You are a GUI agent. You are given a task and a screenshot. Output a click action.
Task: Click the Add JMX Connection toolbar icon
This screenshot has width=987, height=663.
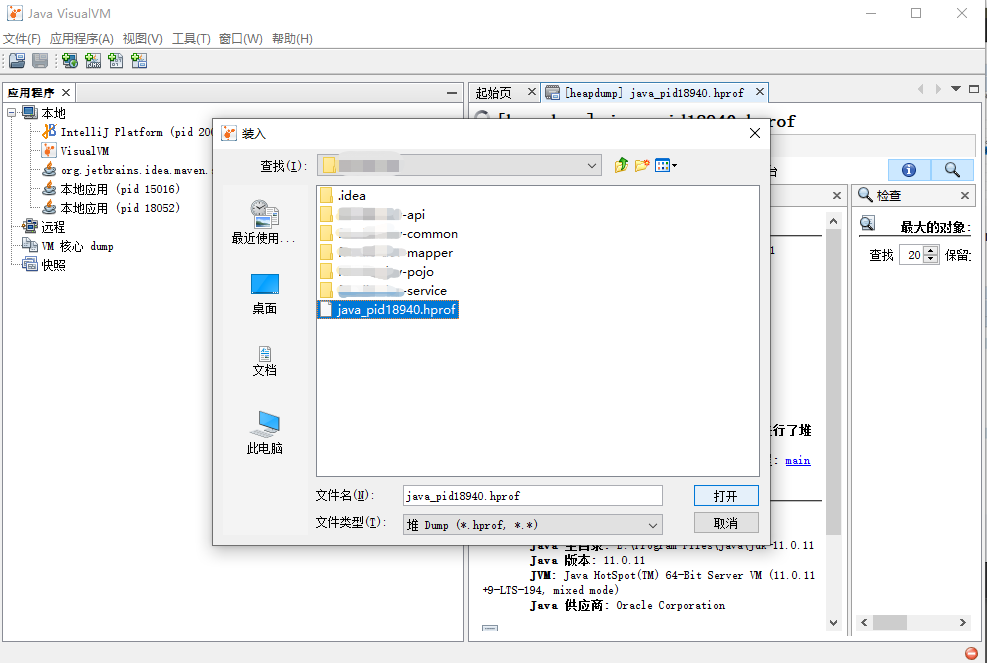tap(93, 60)
